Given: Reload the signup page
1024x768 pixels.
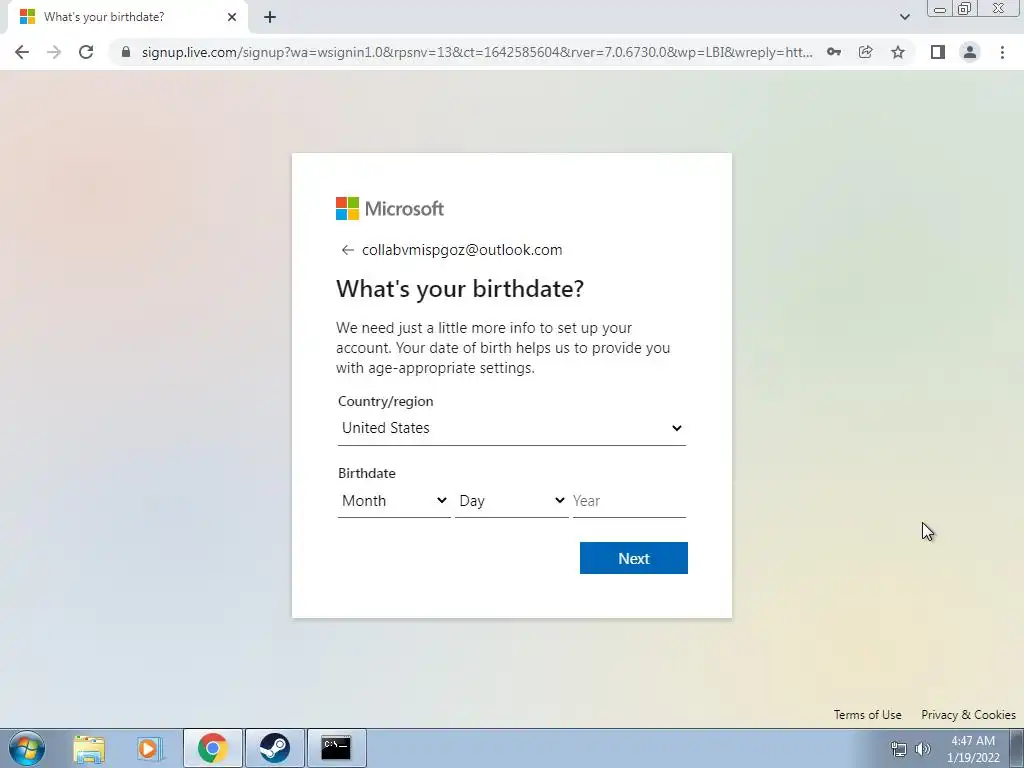Looking at the screenshot, I should pyautogui.click(x=86, y=52).
